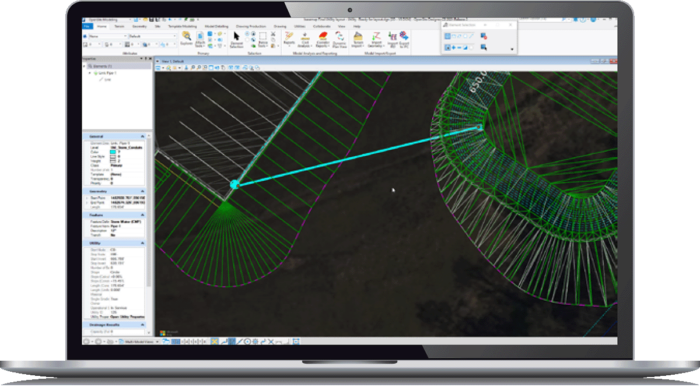
Task: Click the scroll-down arrow of Properties panel
Action: coord(149,333)
